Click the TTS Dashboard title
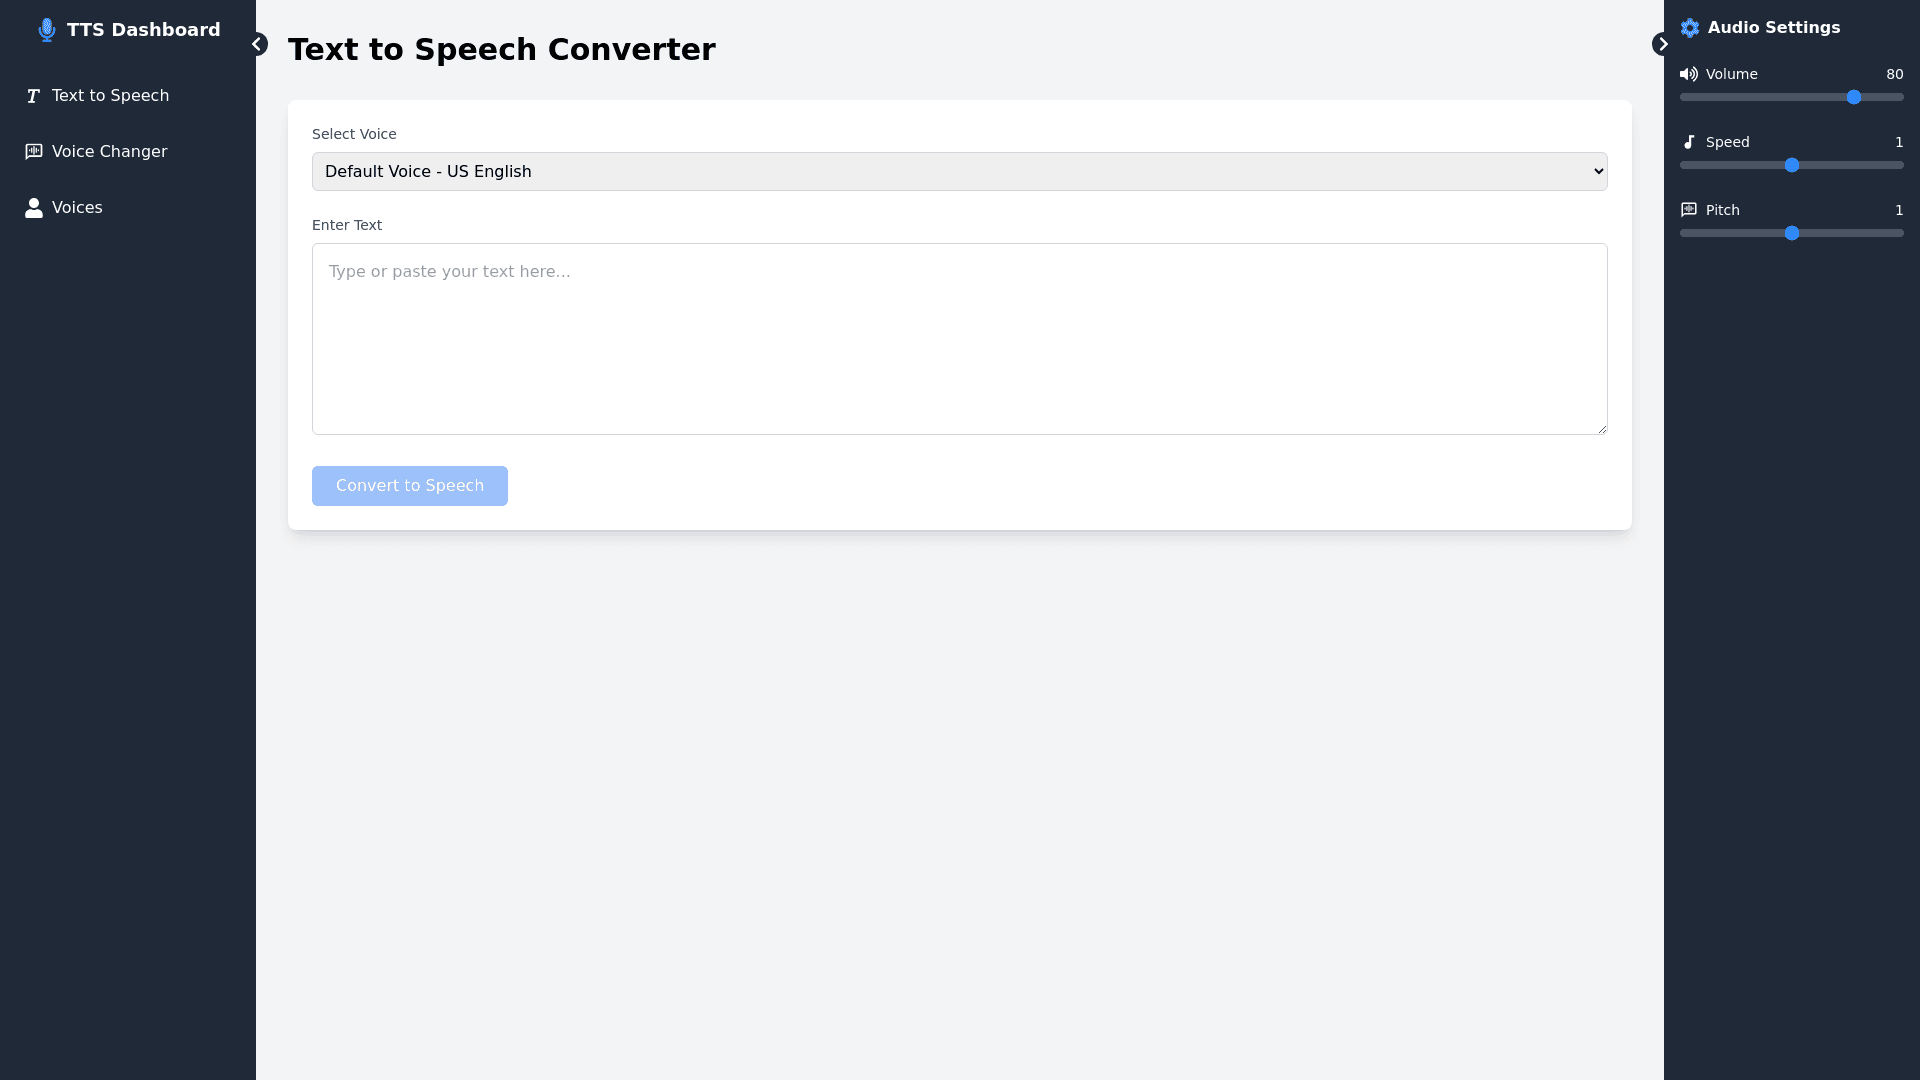The image size is (1920, 1080). click(x=143, y=30)
